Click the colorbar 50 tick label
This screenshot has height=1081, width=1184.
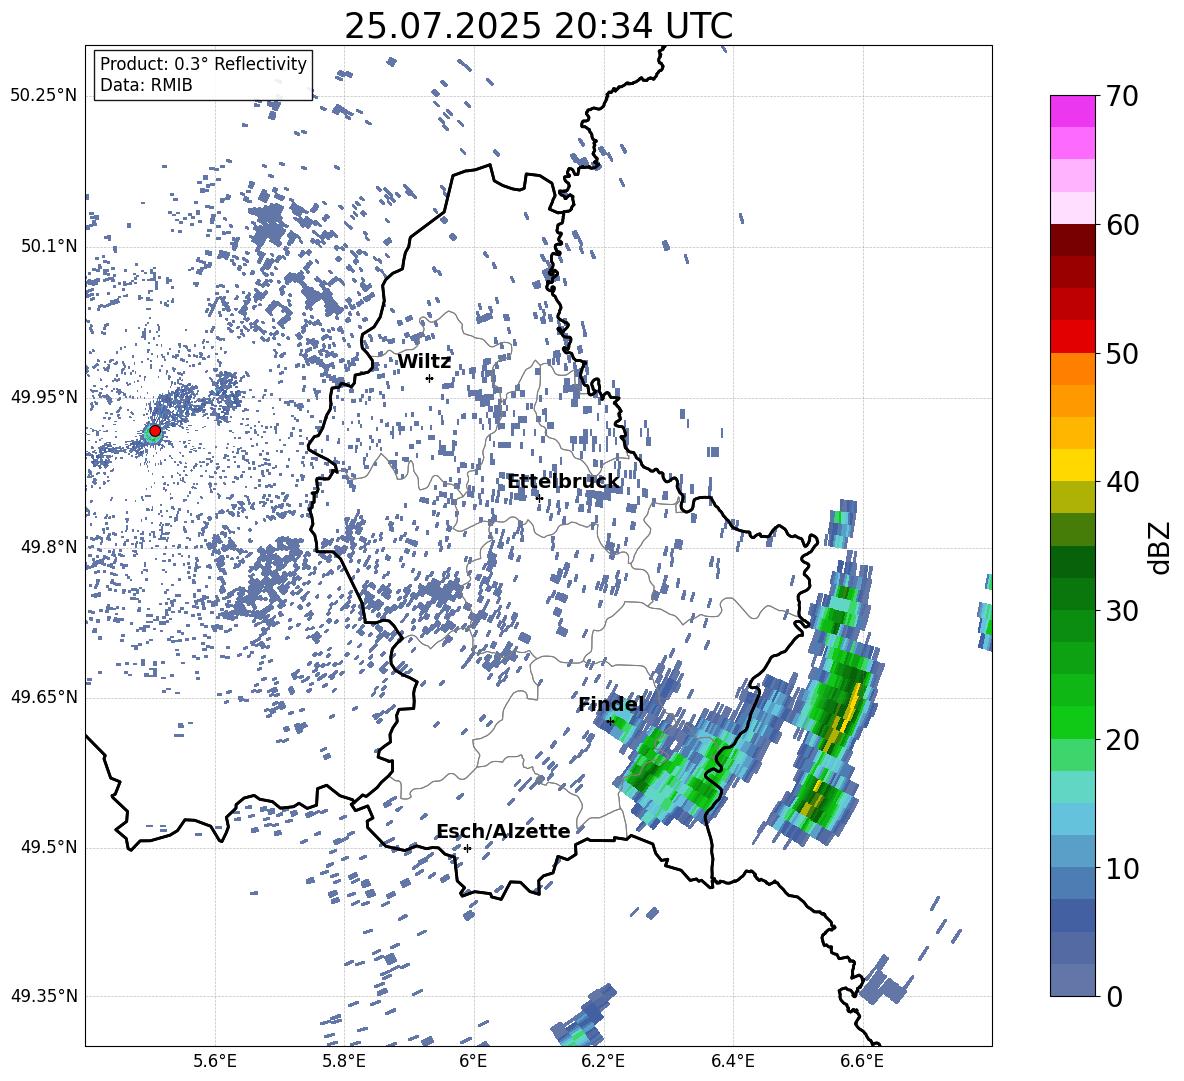(x=1122, y=353)
